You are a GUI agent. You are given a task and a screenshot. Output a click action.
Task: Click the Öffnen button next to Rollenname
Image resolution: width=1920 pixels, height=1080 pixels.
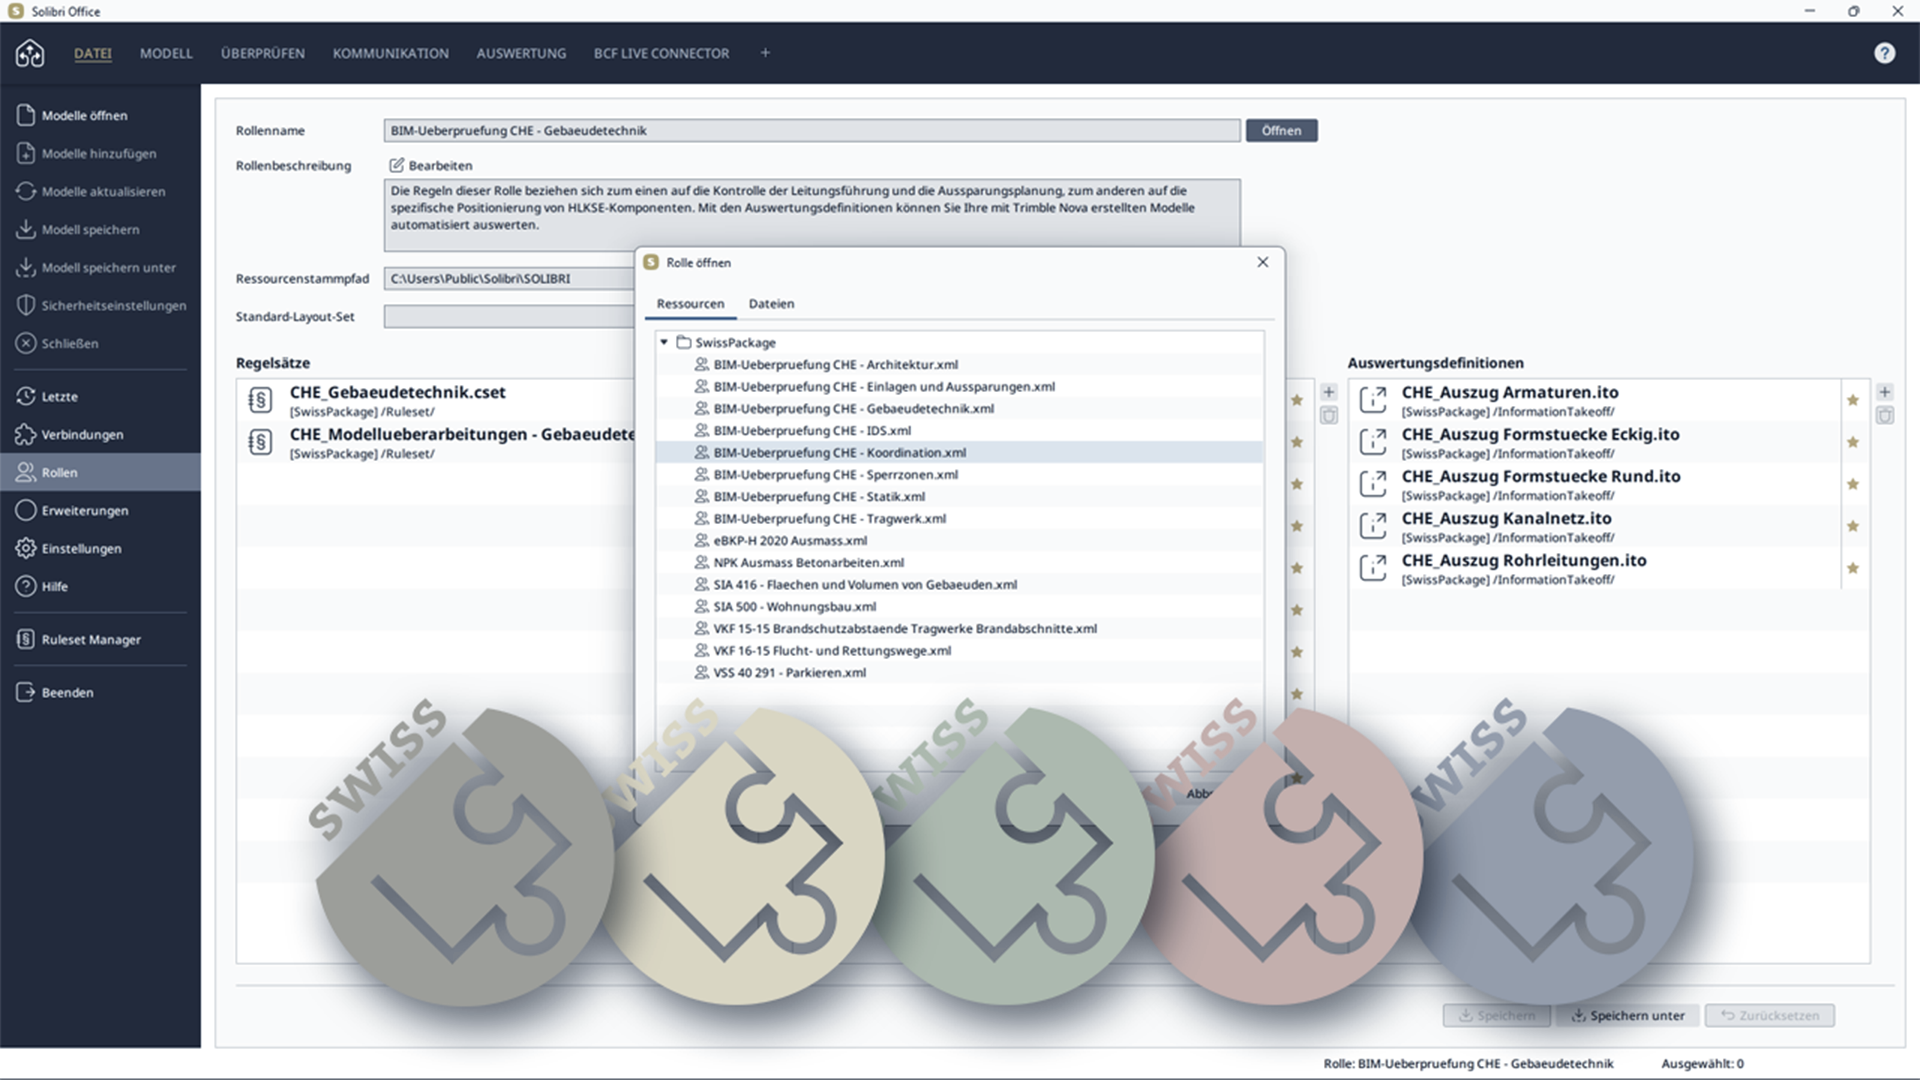pos(1281,130)
